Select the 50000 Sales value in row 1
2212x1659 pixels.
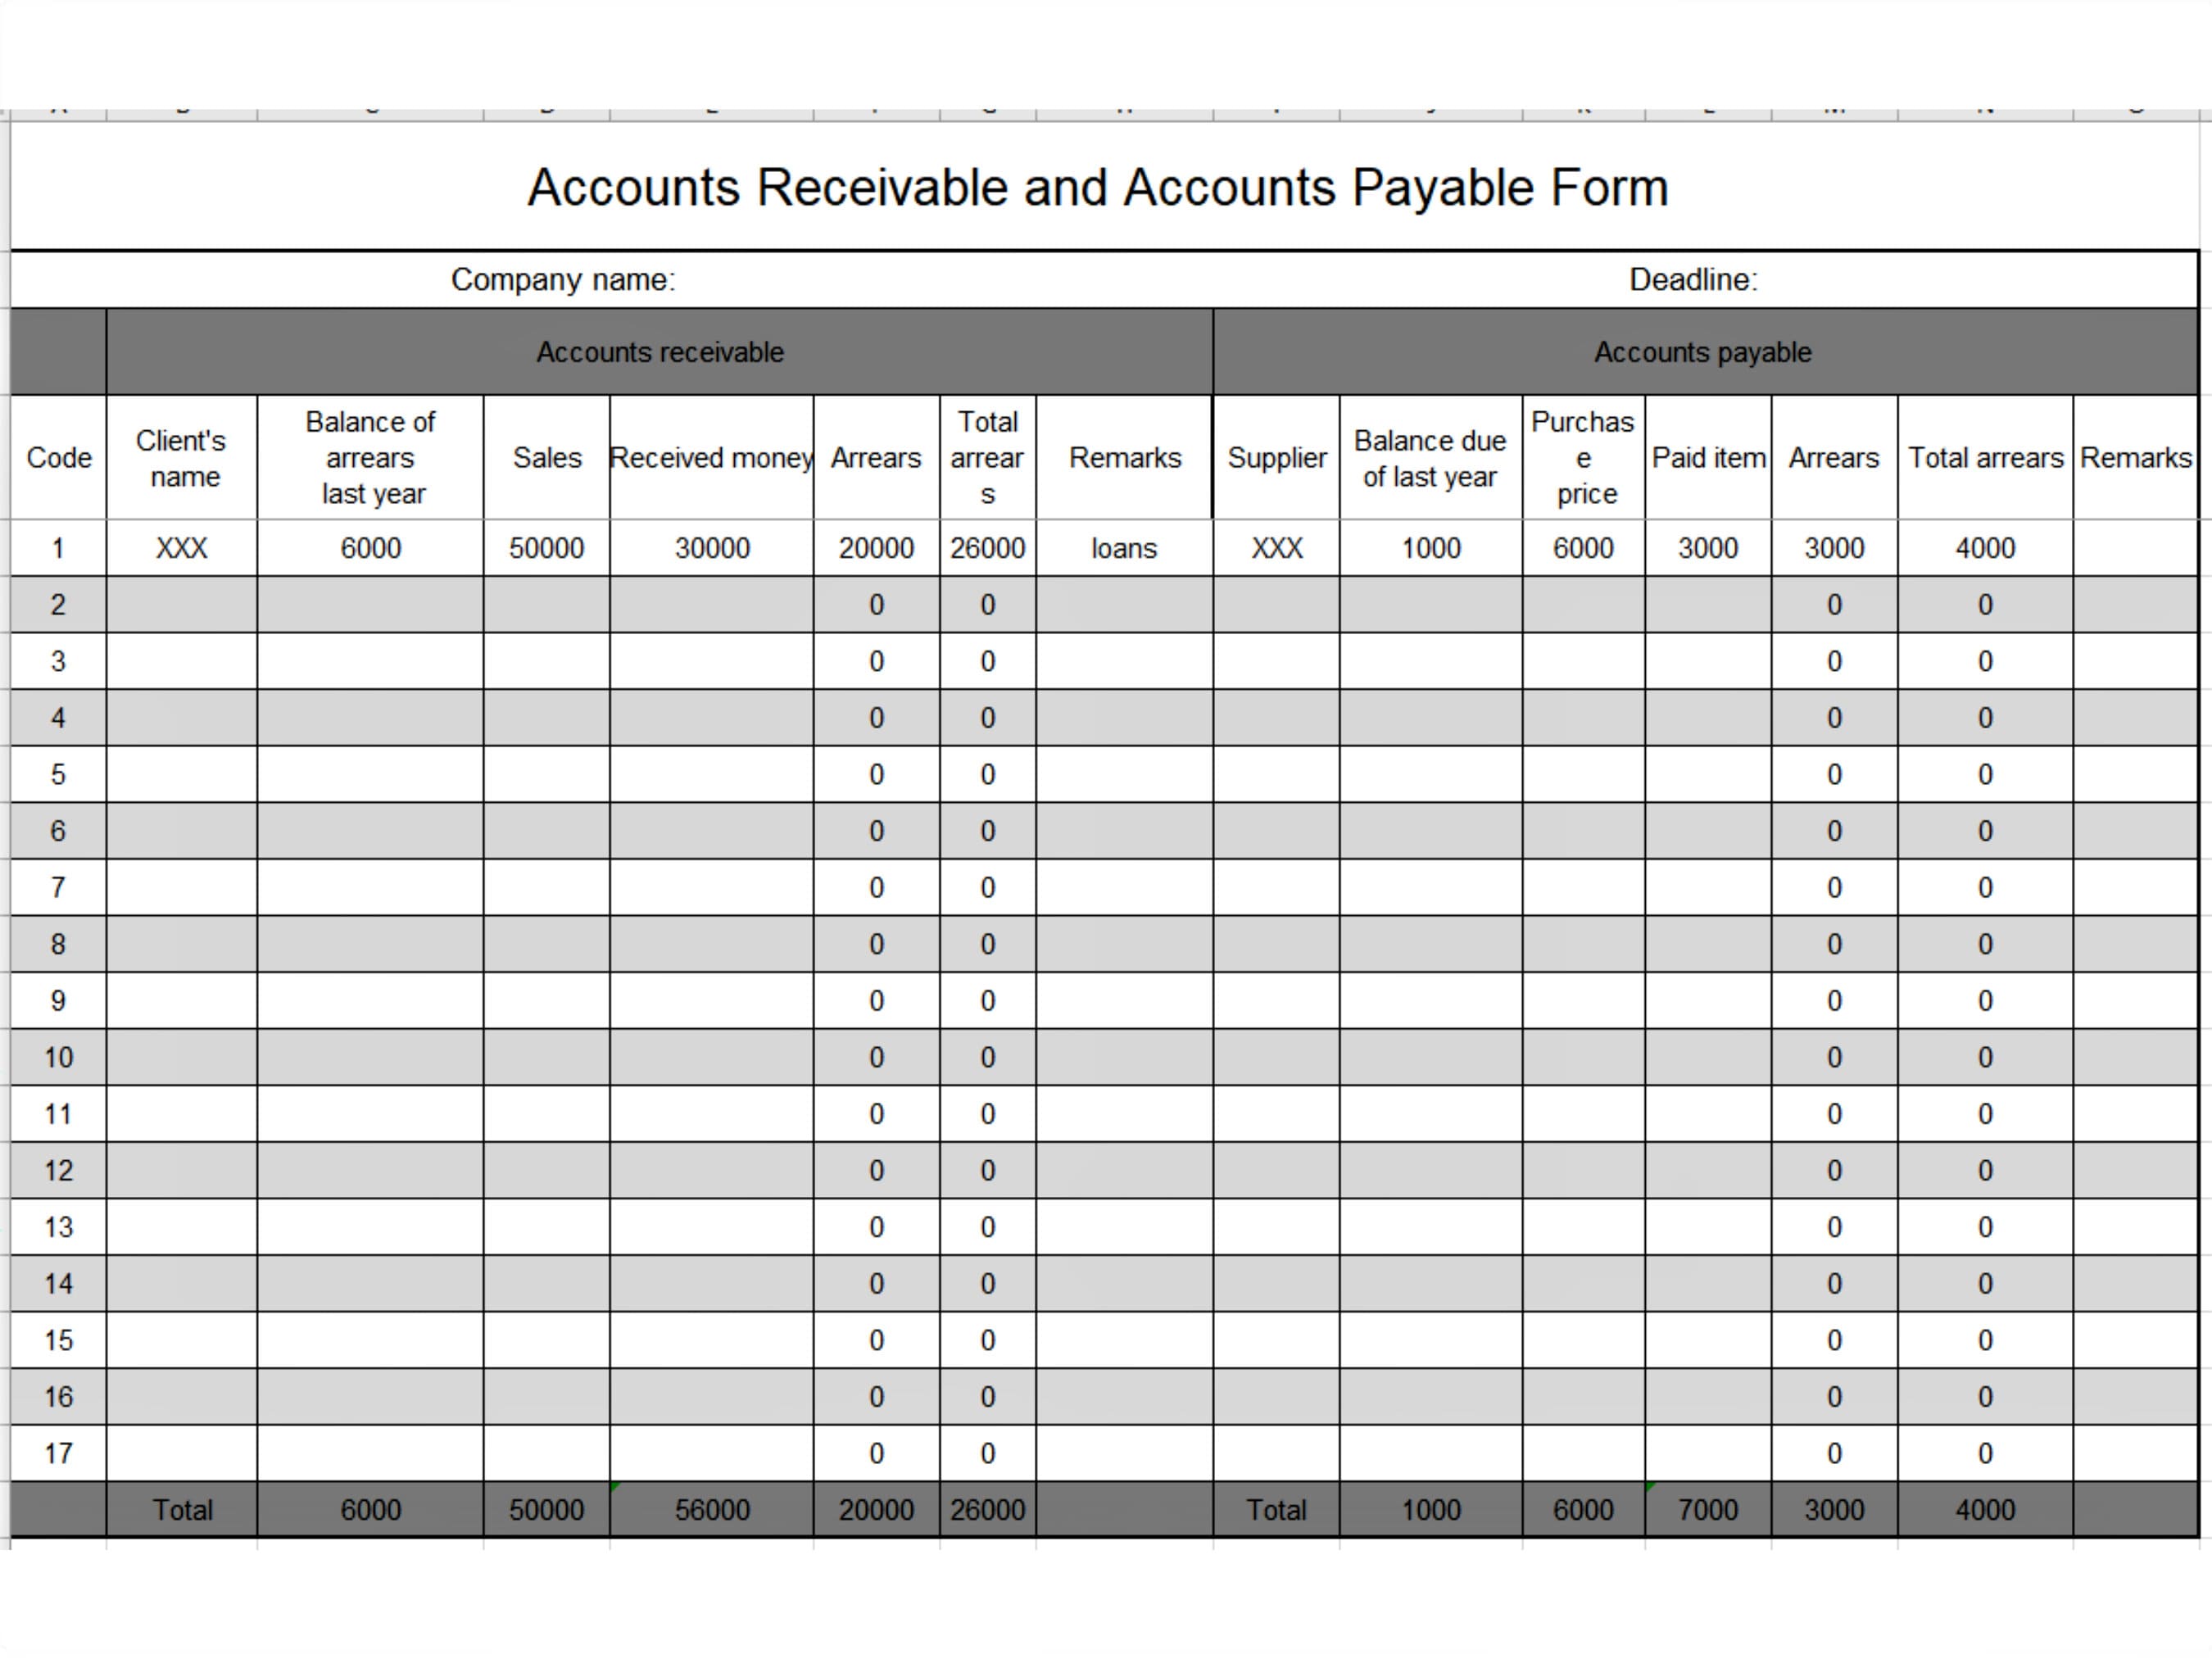(546, 548)
